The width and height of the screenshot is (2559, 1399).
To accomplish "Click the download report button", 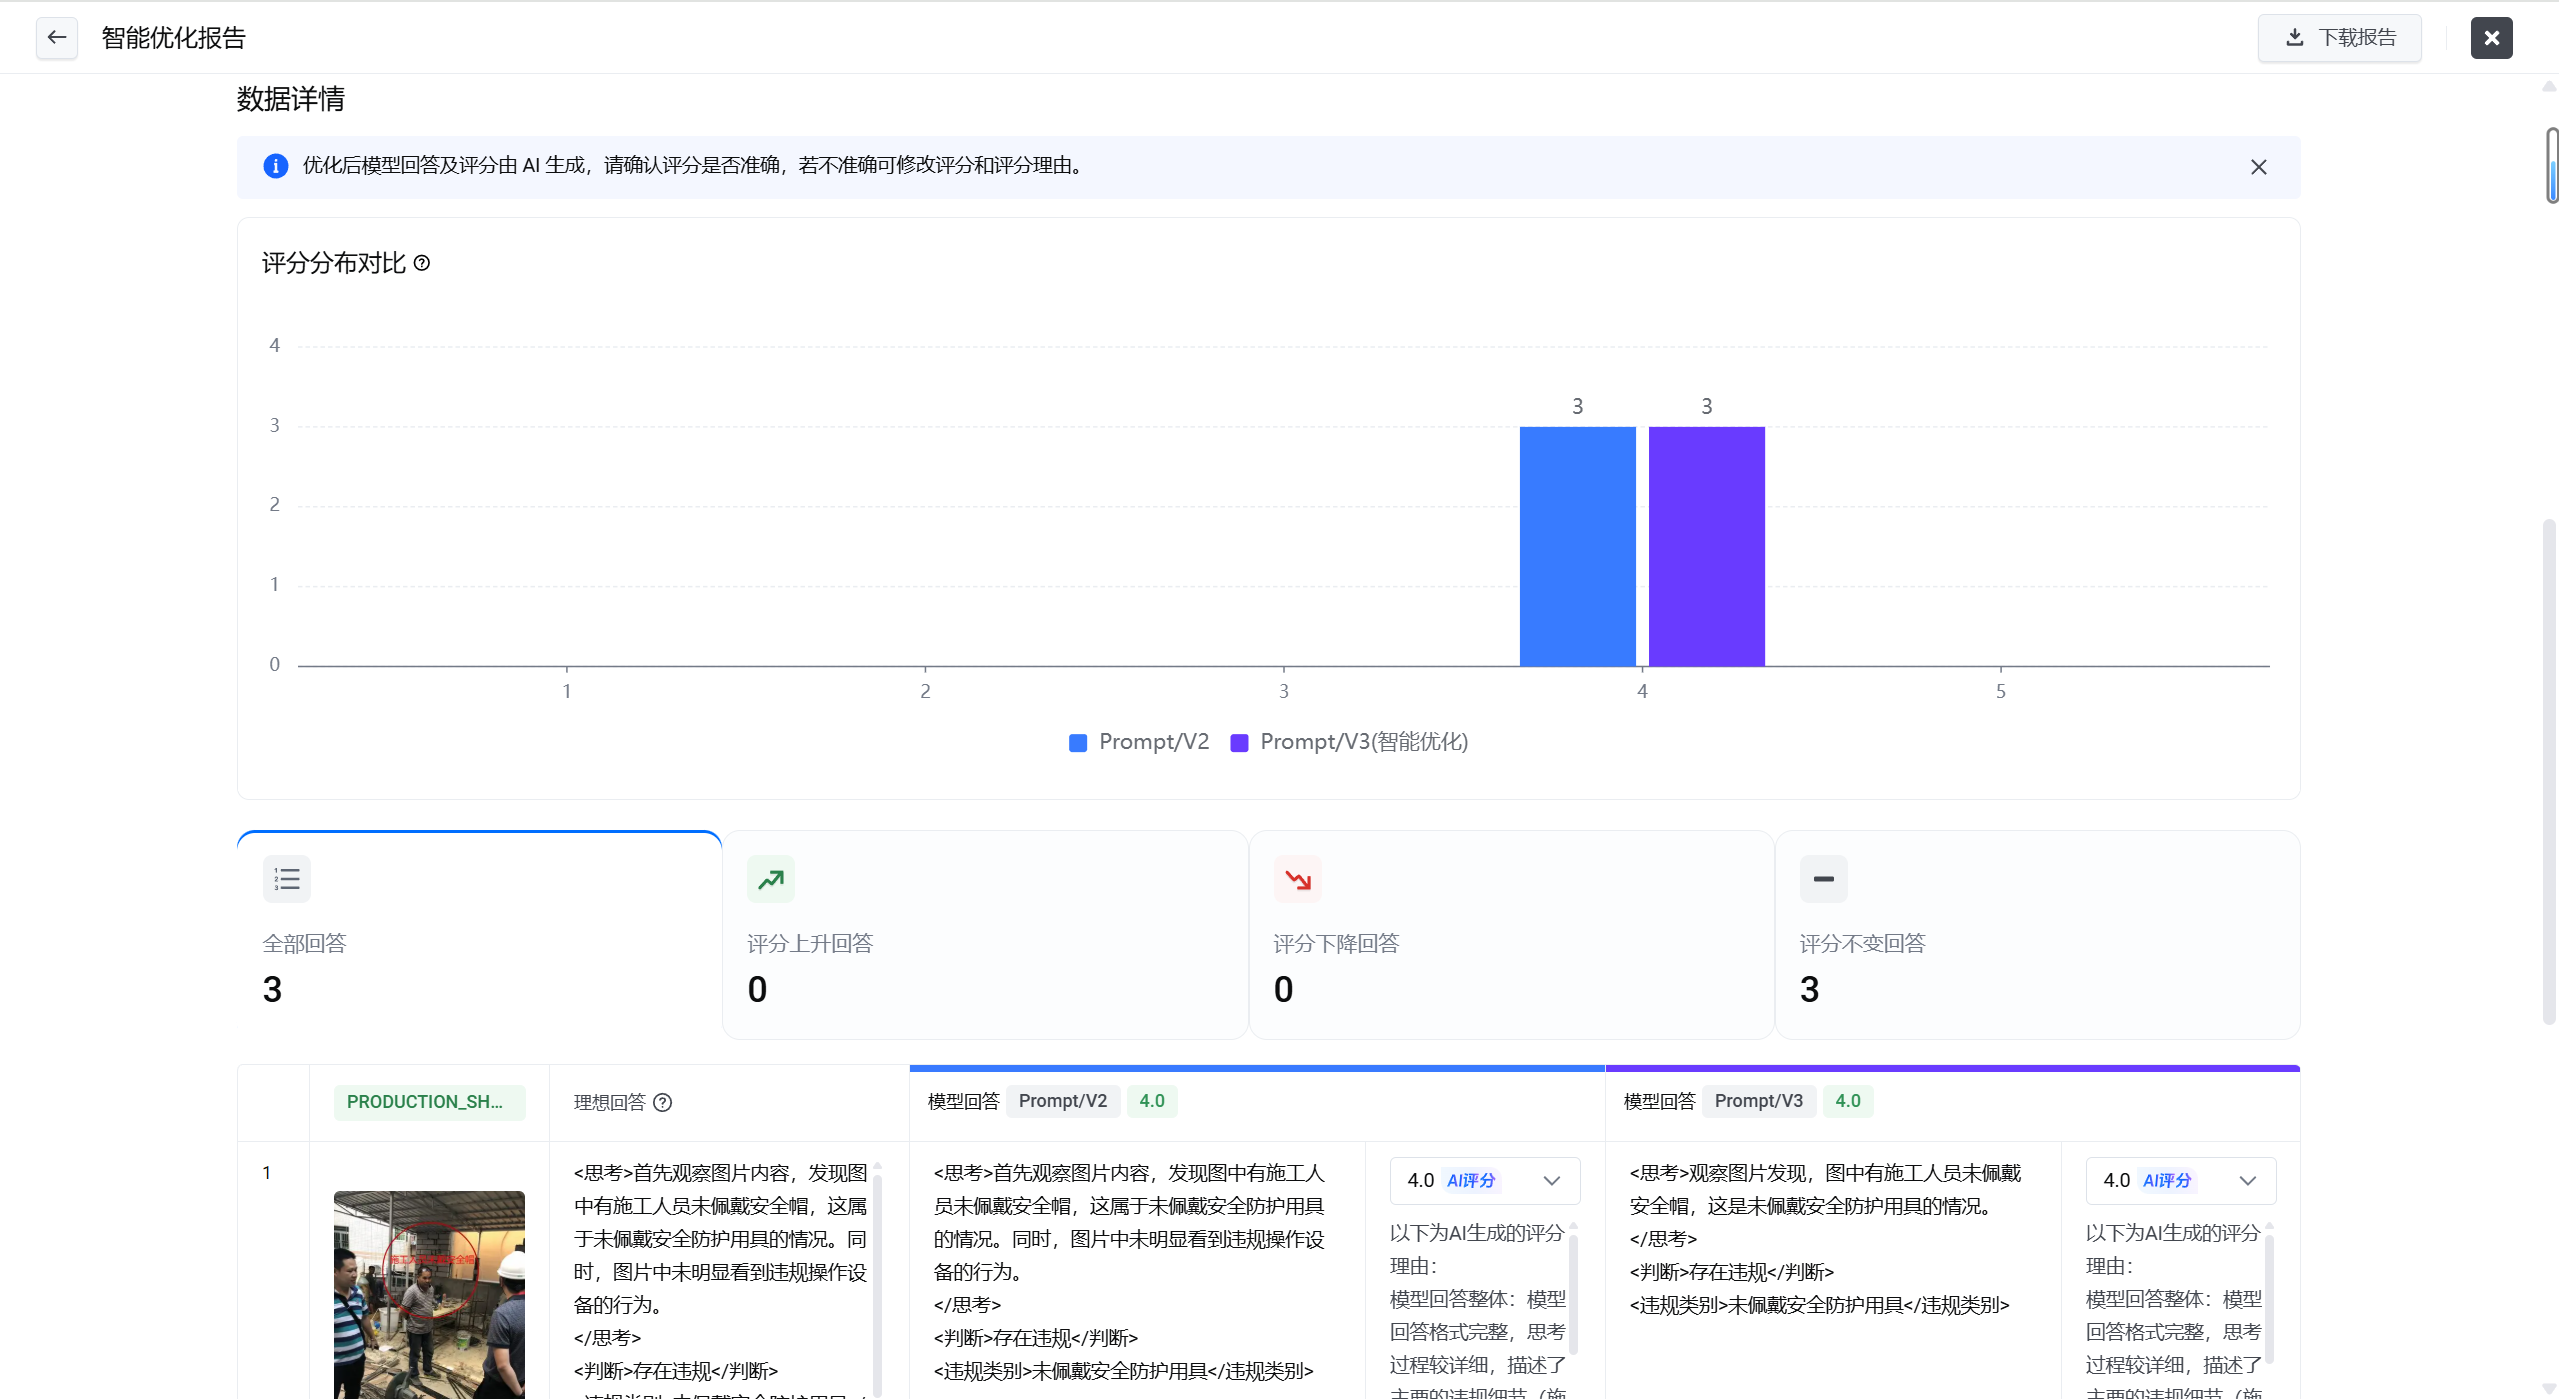I will [2339, 38].
